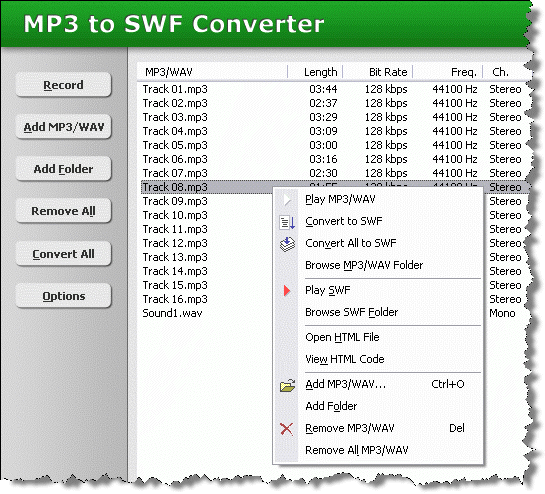Click the red X Remove MP3/WAV icon

click(x=287, y=429)
